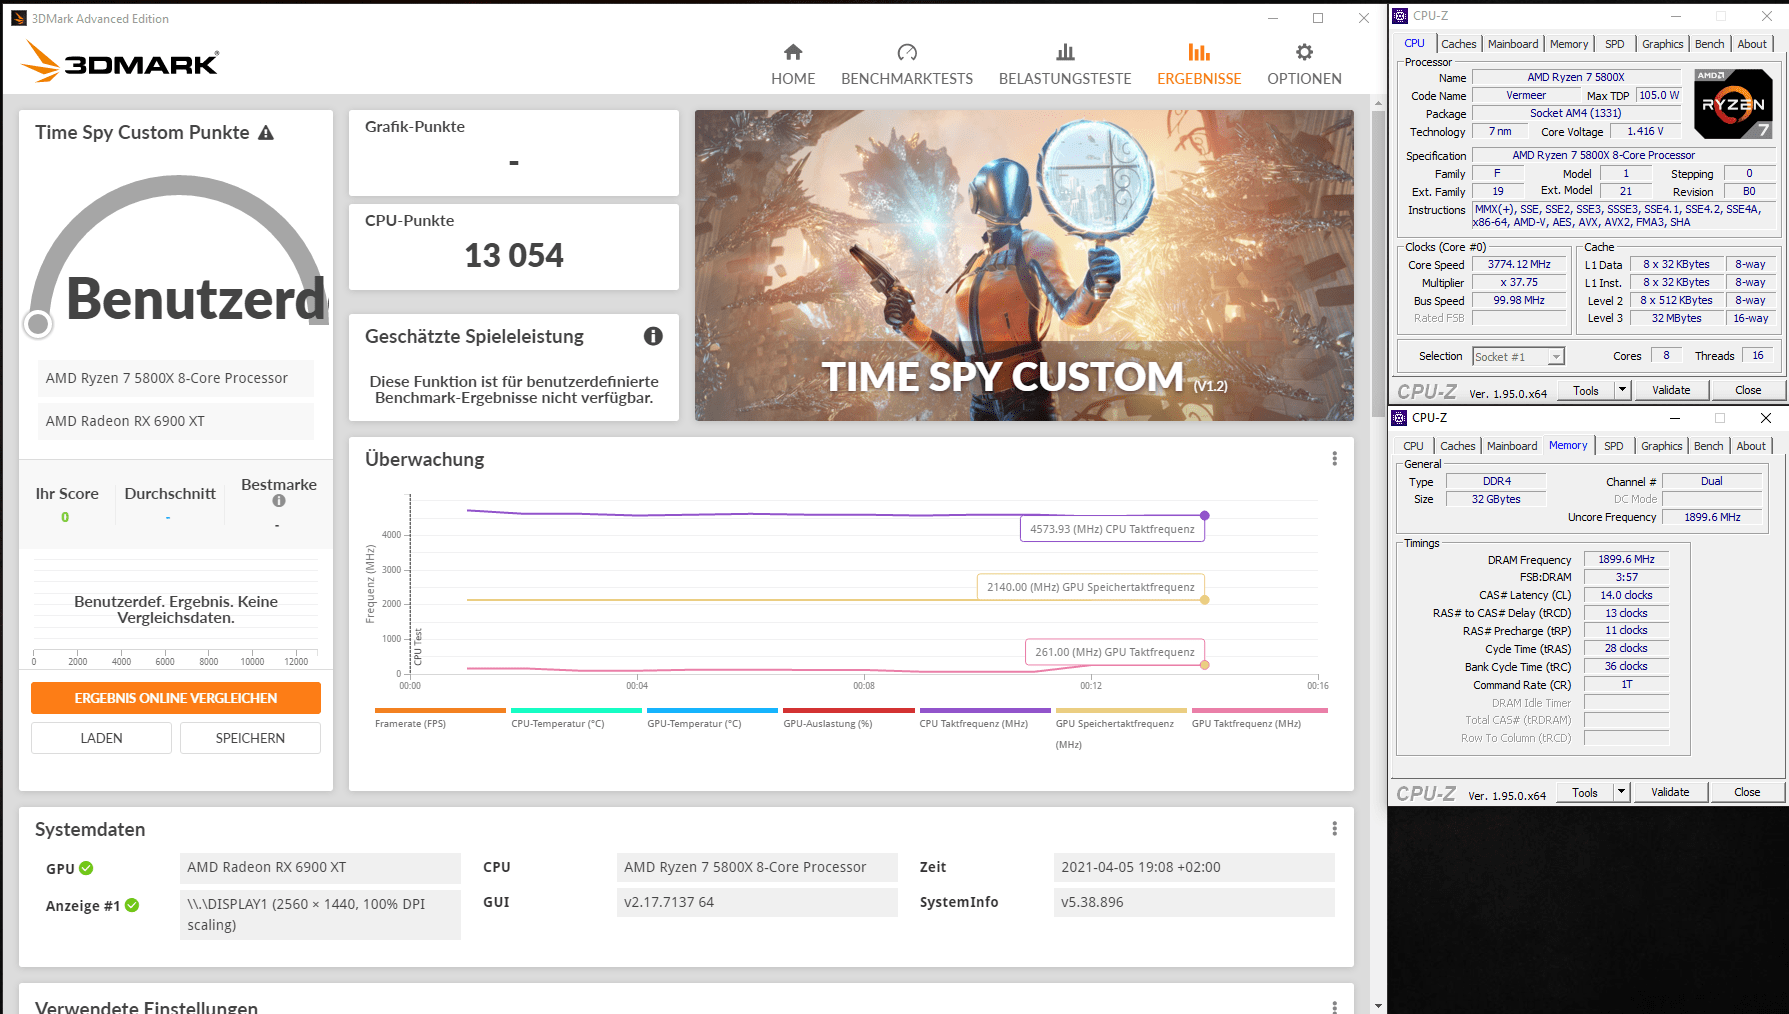Click 3DMark vertical scrollbar up arrow
The image size is (1789, 1014).
point(1378,102)
